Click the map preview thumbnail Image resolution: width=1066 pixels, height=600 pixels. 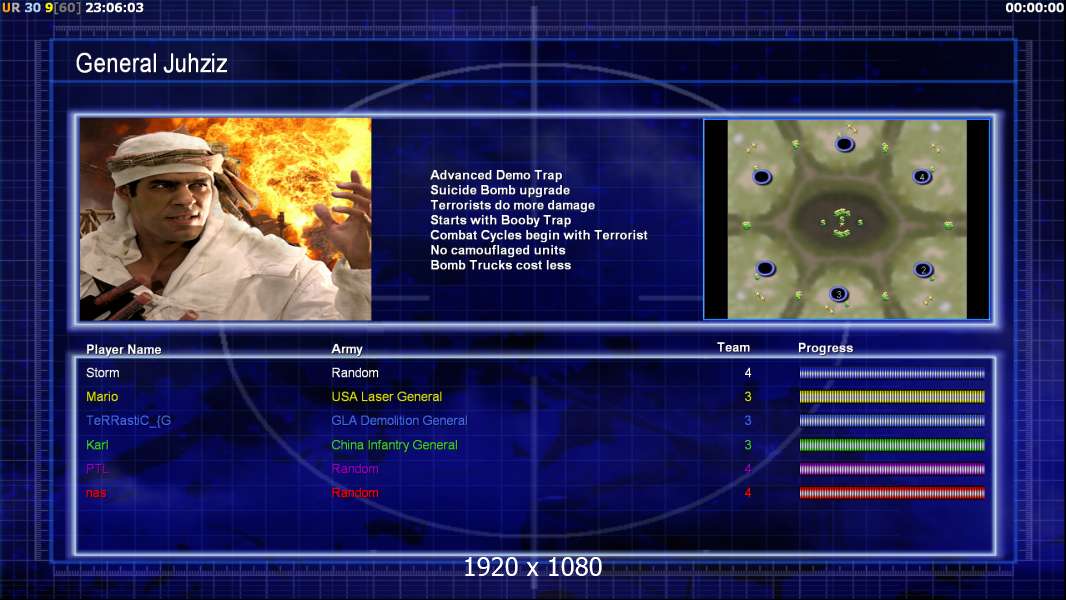[x=846, y=219]
